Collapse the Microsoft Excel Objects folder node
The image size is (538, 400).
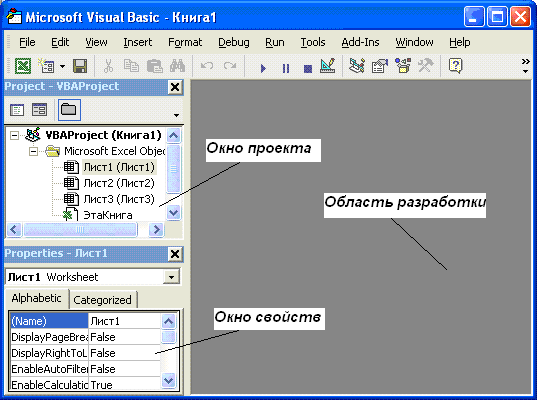pos(33,151)
